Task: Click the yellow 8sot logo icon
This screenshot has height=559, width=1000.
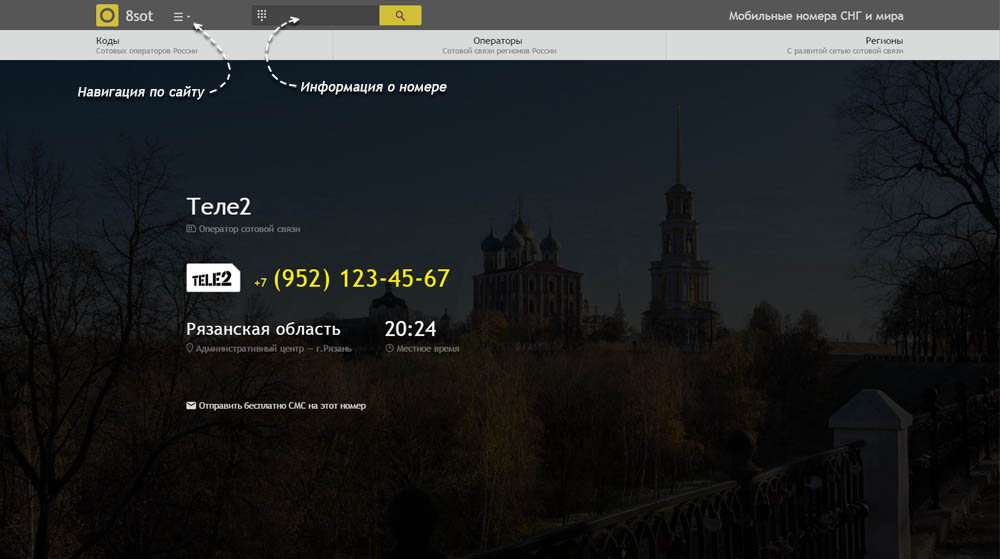Action: (x=107, y=15)
